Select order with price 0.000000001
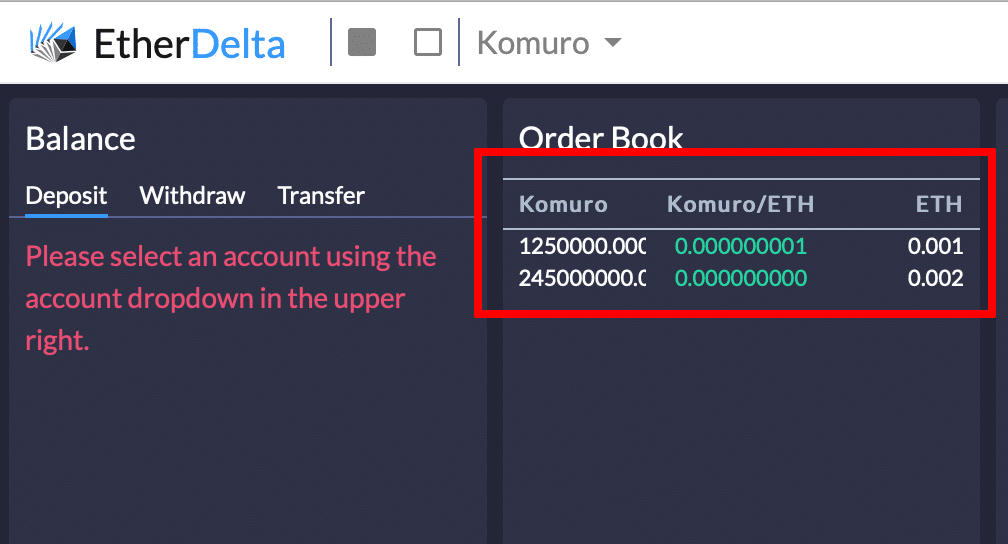The height and width of the screenshot is (544, 1008). click(x=740, y=246)
